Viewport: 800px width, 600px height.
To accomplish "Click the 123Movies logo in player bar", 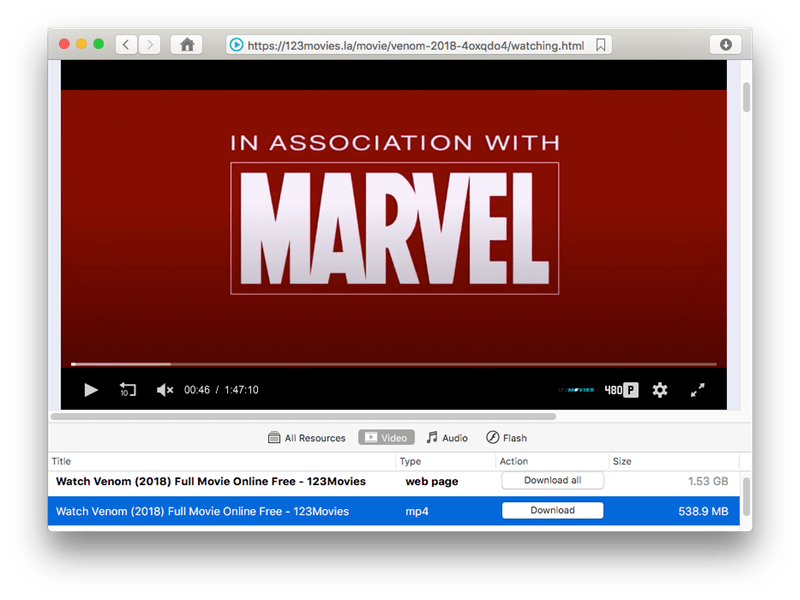I will (x=576, y=390).
